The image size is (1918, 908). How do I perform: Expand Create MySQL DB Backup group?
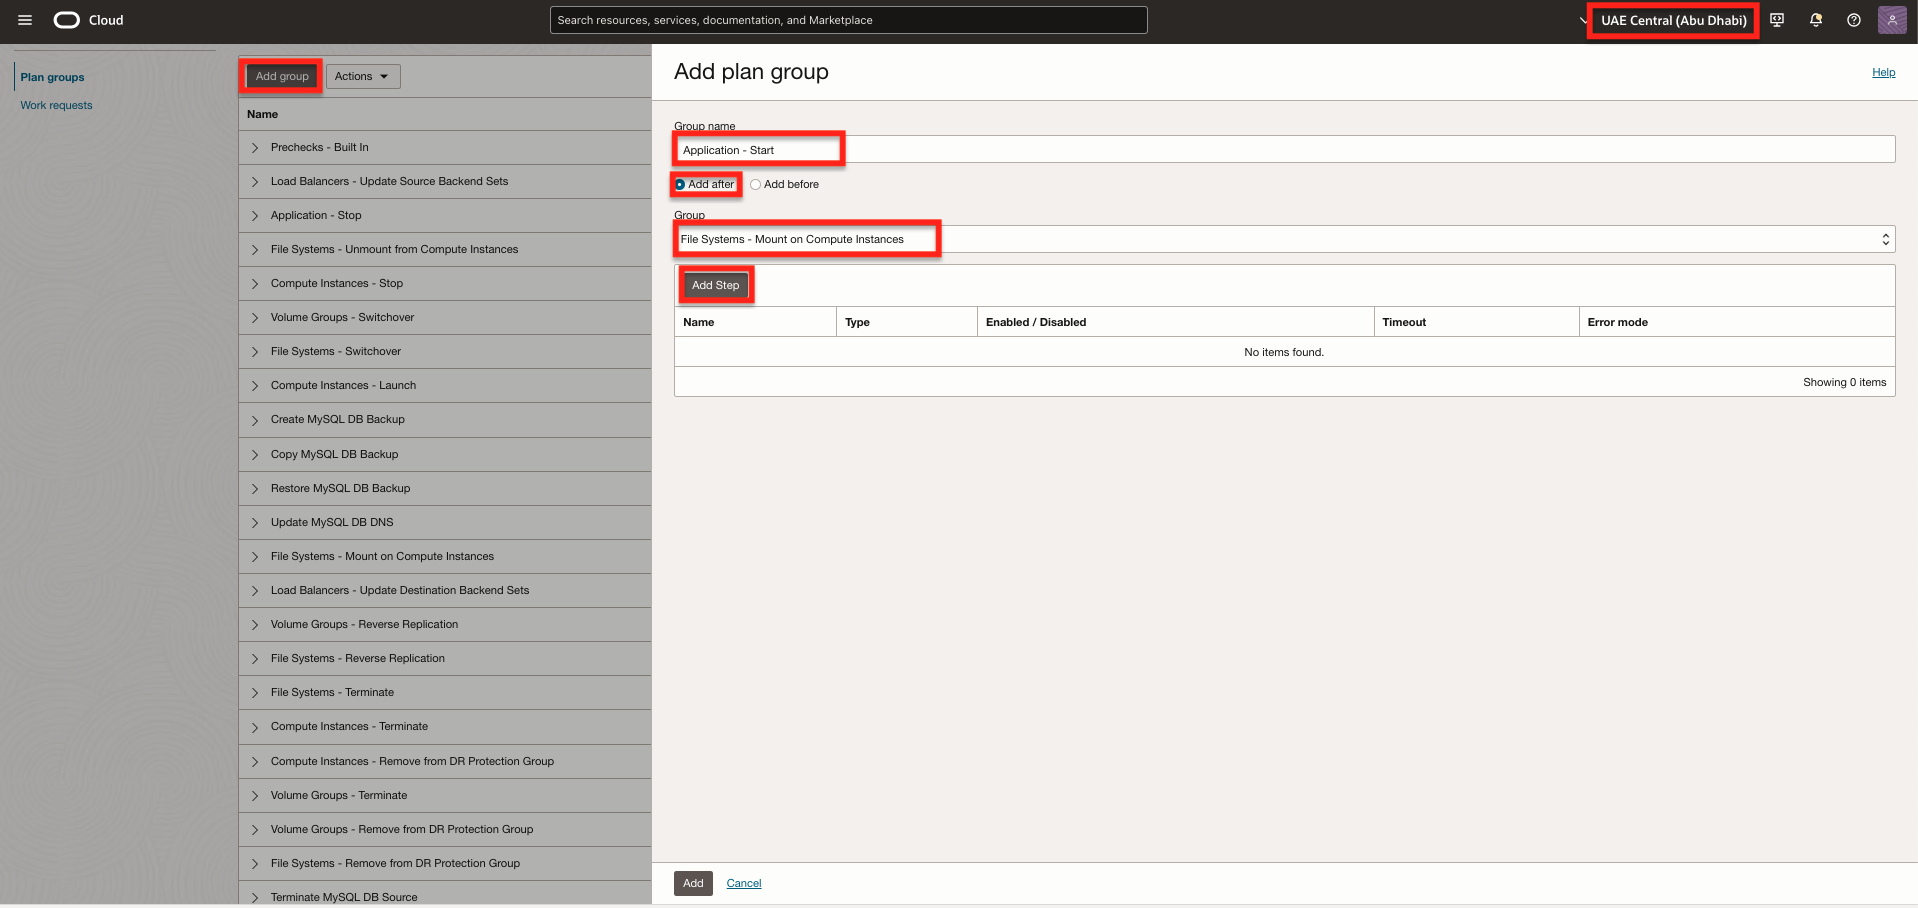[x=255, y=420]
